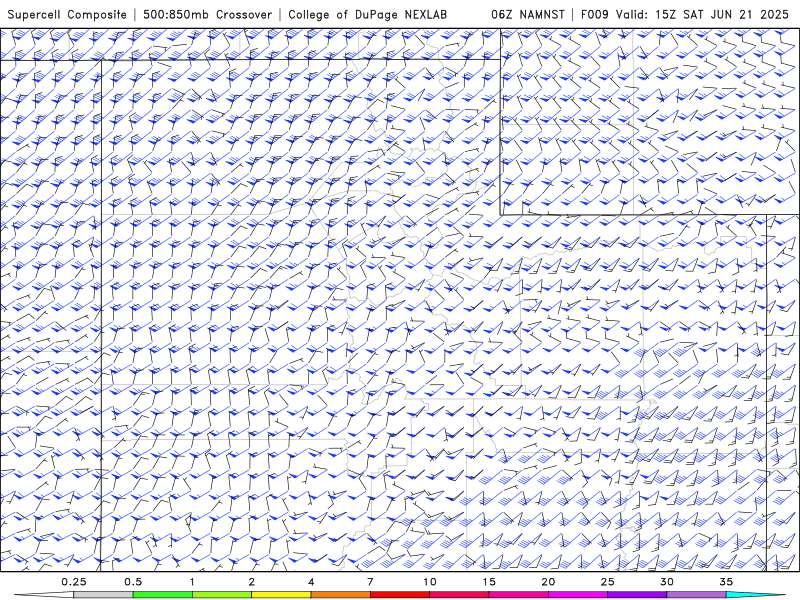
Task: Click the cyan above-35 legend arrow
Action: [756, 595]
